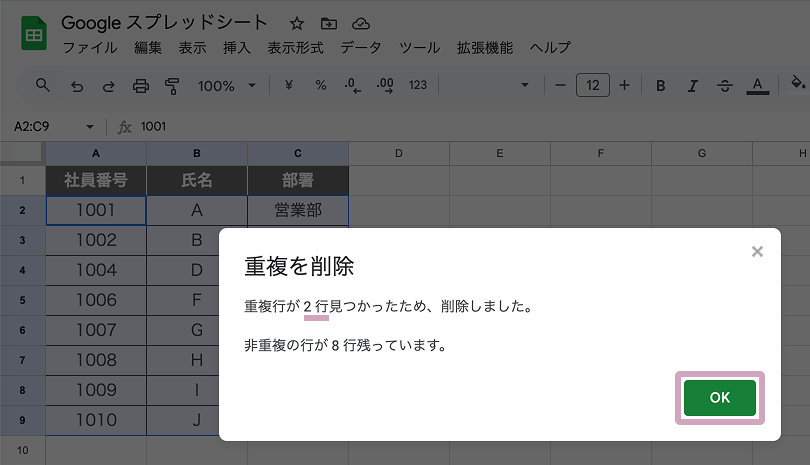
Task: Select column B header
Action: [x=197, y=153]
